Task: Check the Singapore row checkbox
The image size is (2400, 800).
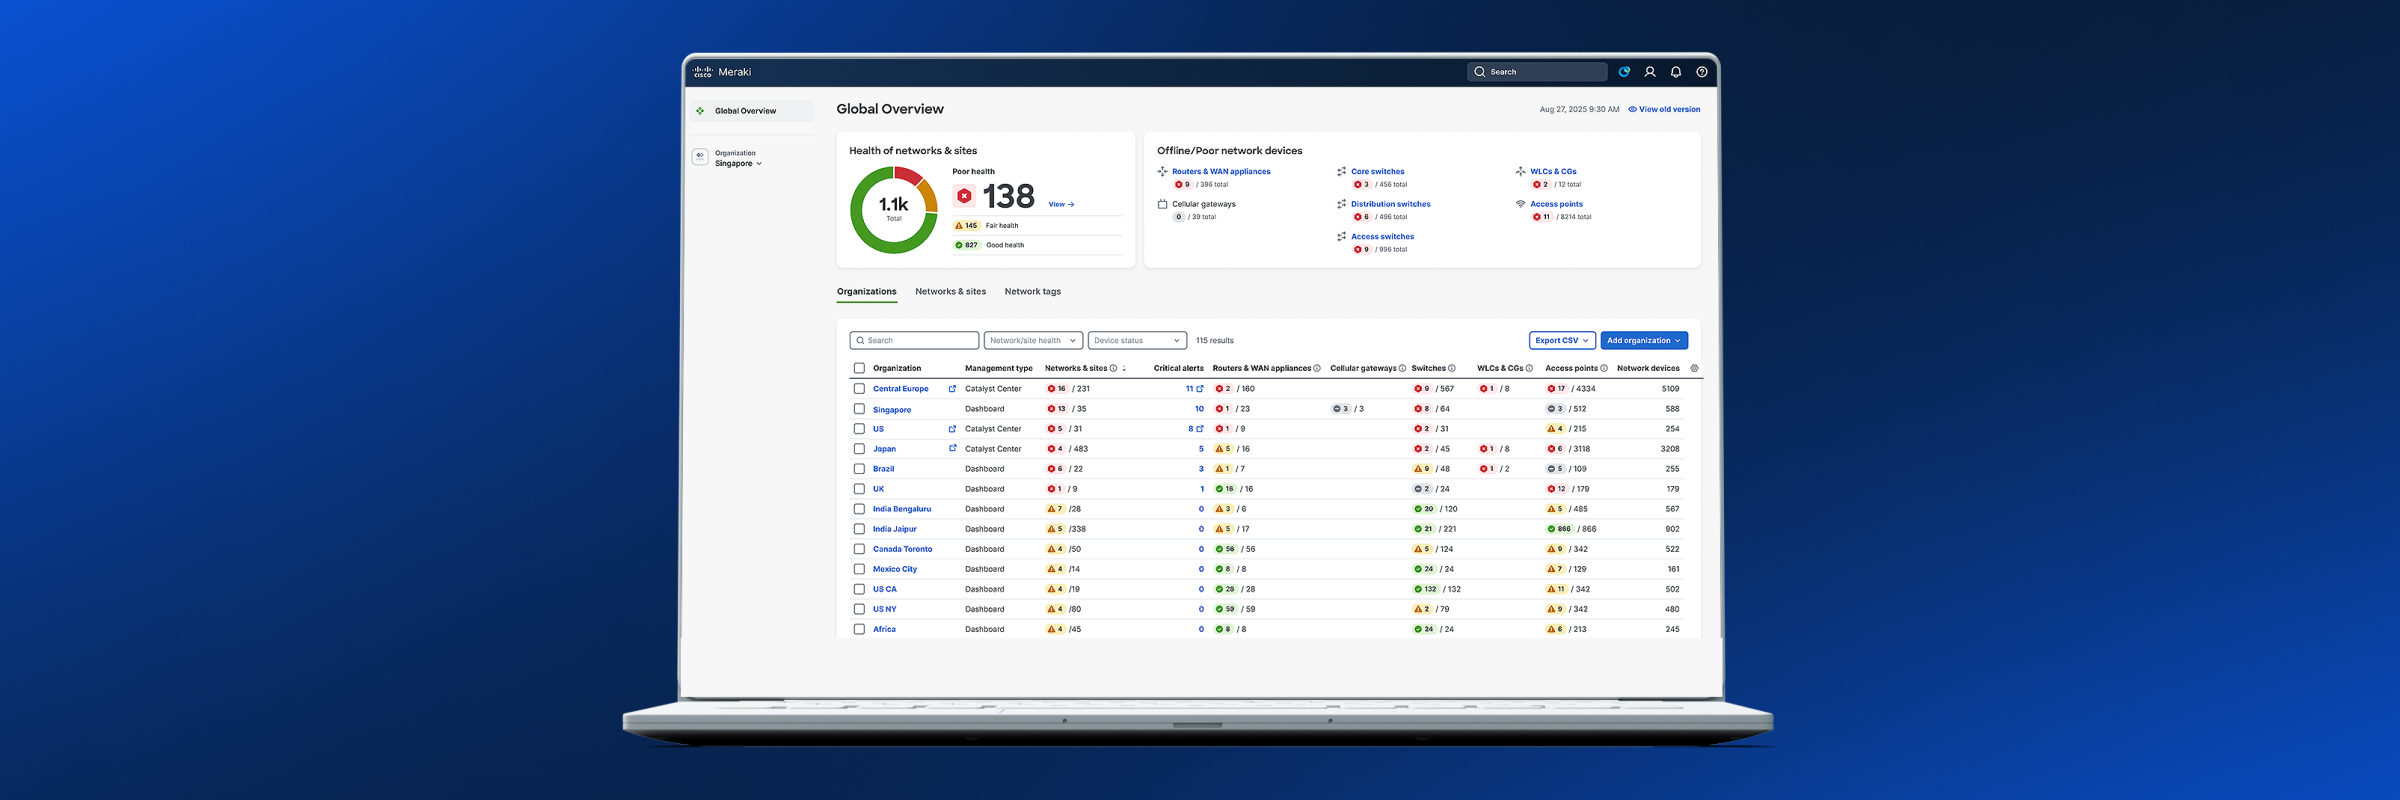Action: (859, 409)
